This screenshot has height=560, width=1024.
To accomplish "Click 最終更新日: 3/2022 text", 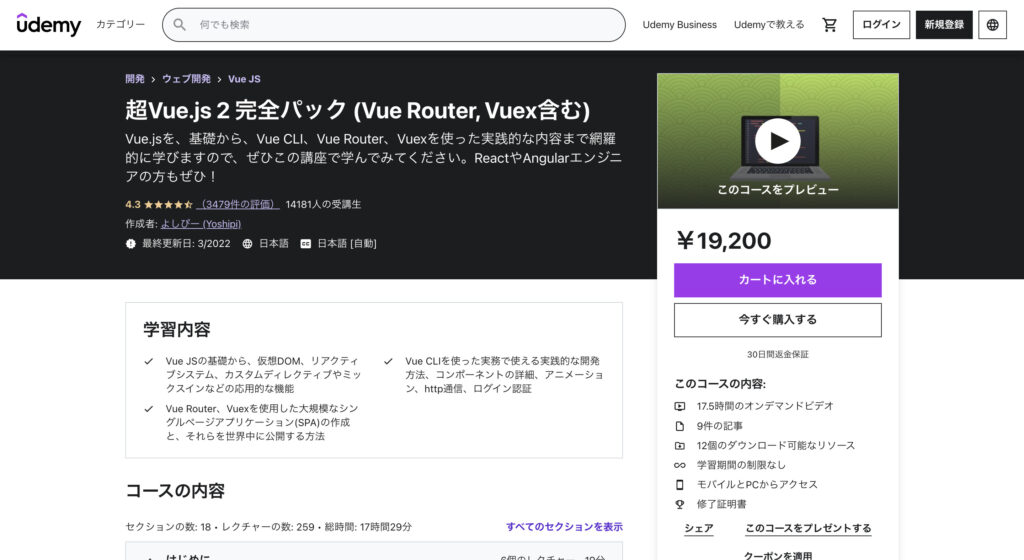I will (x=186, y=243).
